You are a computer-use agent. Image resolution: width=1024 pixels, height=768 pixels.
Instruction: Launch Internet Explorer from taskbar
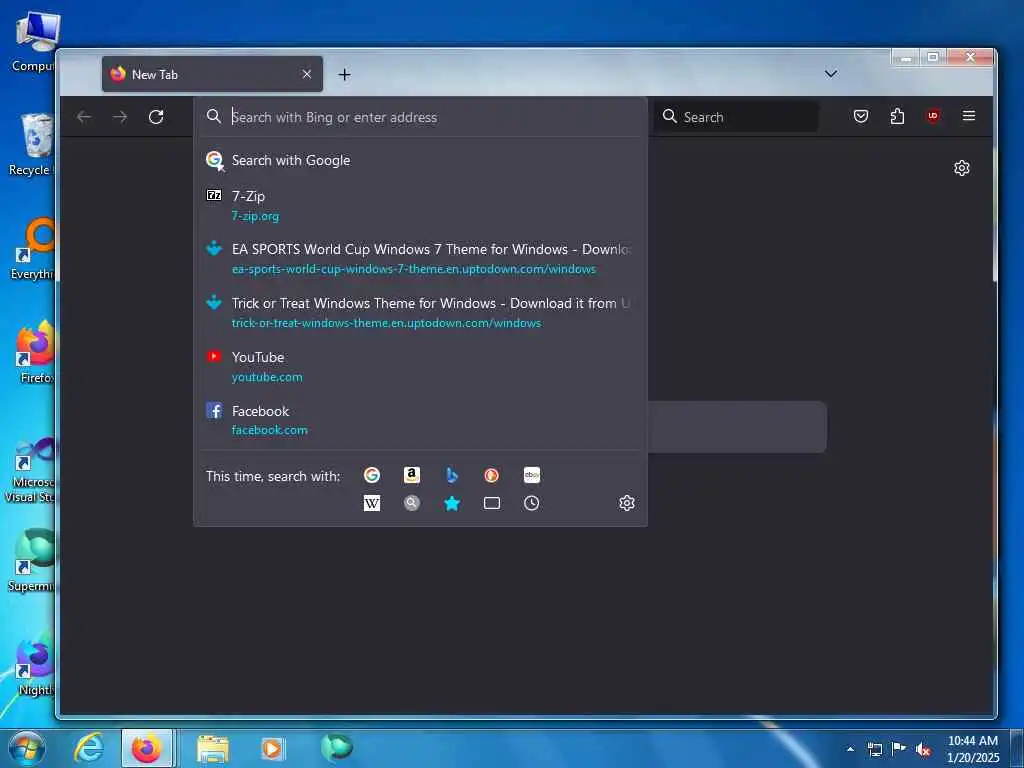88,748
